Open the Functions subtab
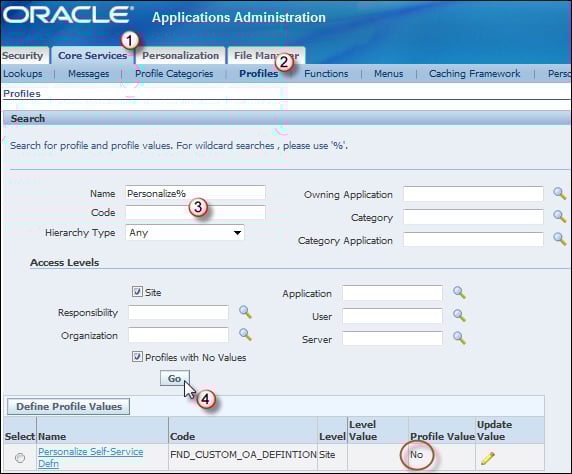The image size is (572, 474). click(326, 74)
